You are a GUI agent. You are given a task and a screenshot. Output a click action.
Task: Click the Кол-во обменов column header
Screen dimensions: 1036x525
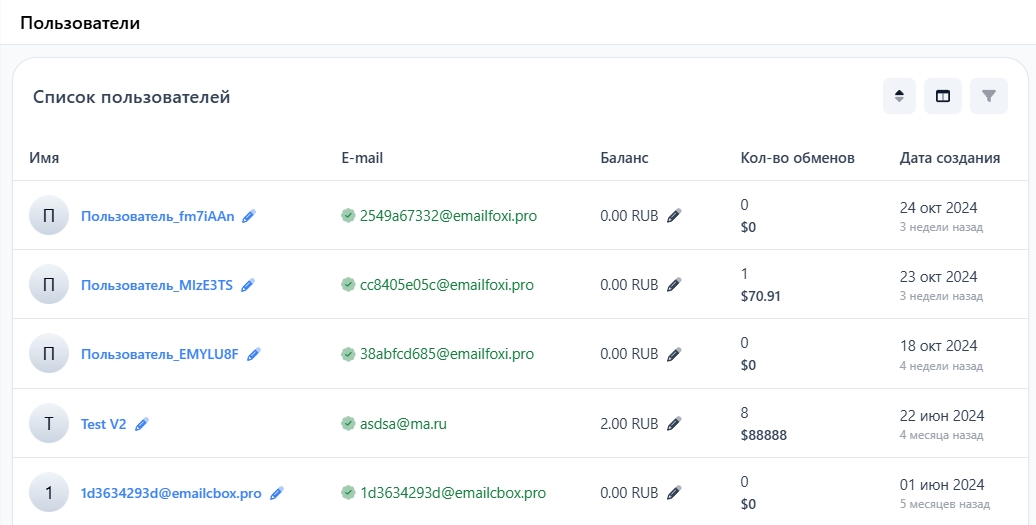(x=797, y=158)
